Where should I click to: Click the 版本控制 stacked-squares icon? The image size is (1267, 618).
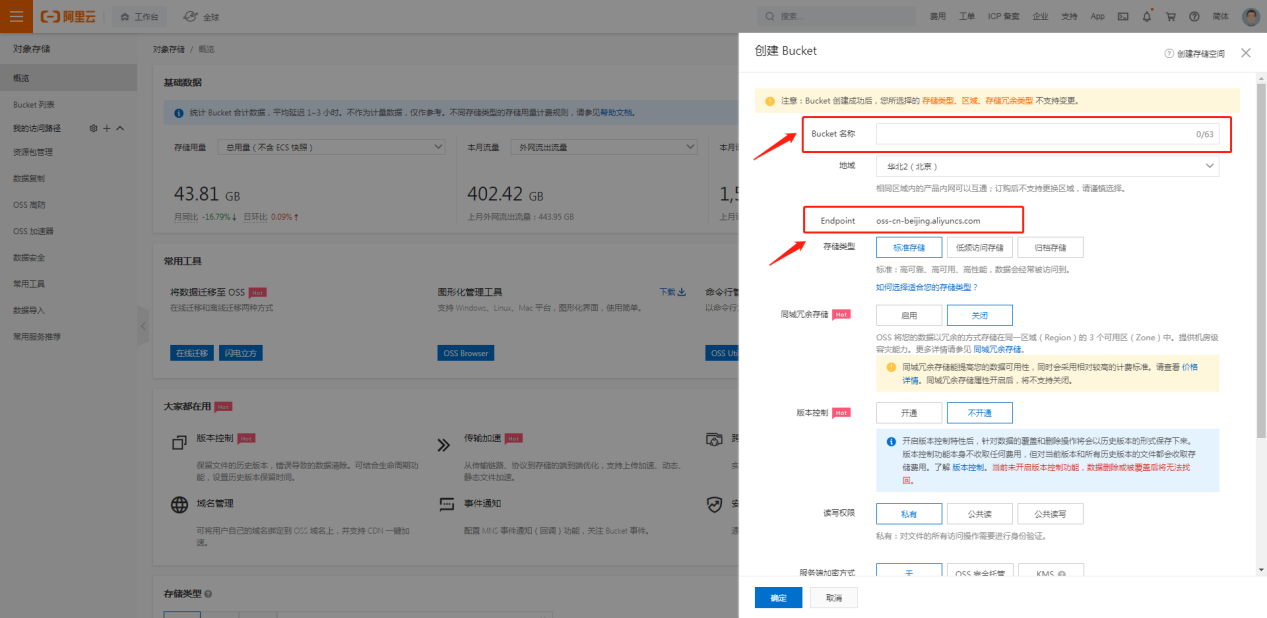pyautogui.click(x=180, y=442)
